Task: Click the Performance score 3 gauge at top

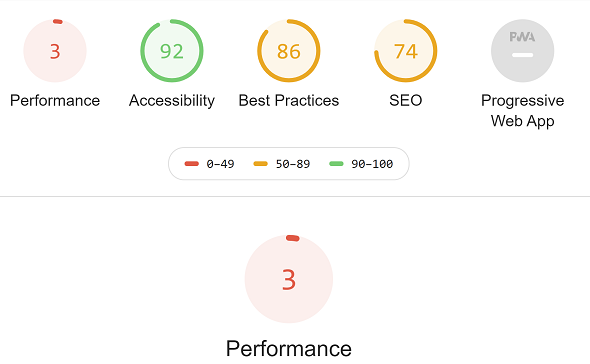Action: tap(55, 50)
